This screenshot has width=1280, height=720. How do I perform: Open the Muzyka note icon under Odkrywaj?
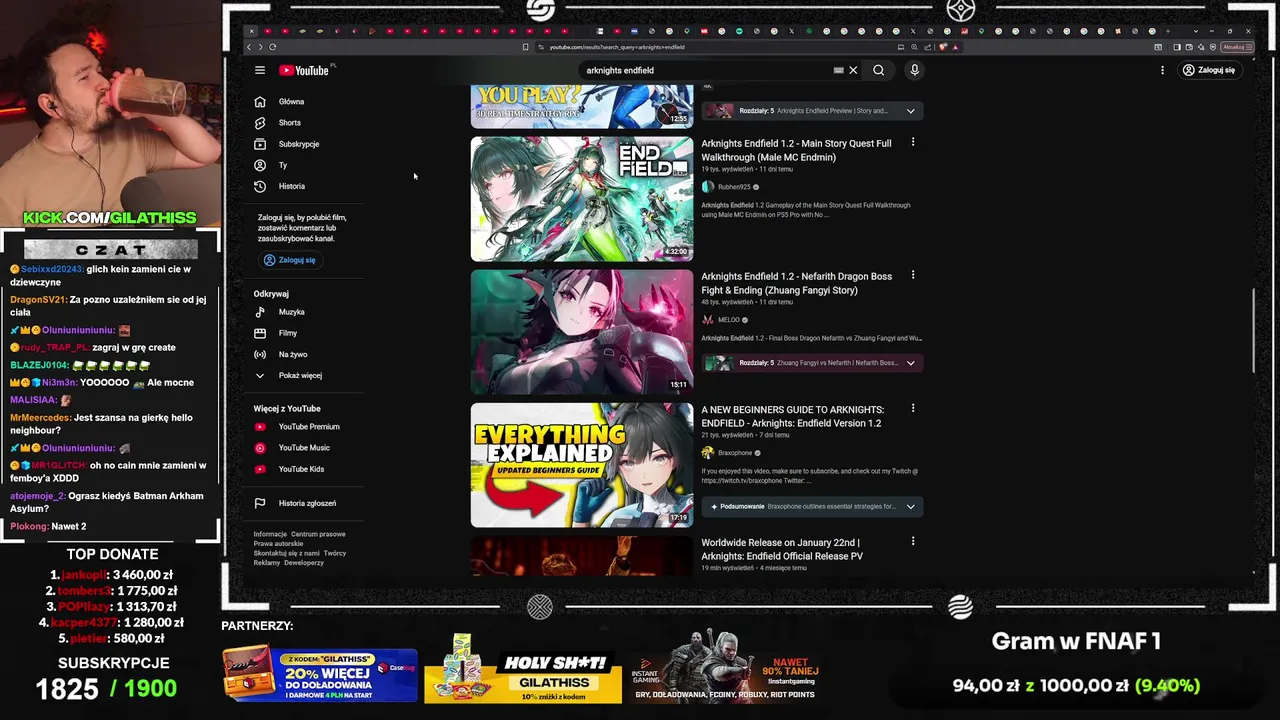[260, 312]
